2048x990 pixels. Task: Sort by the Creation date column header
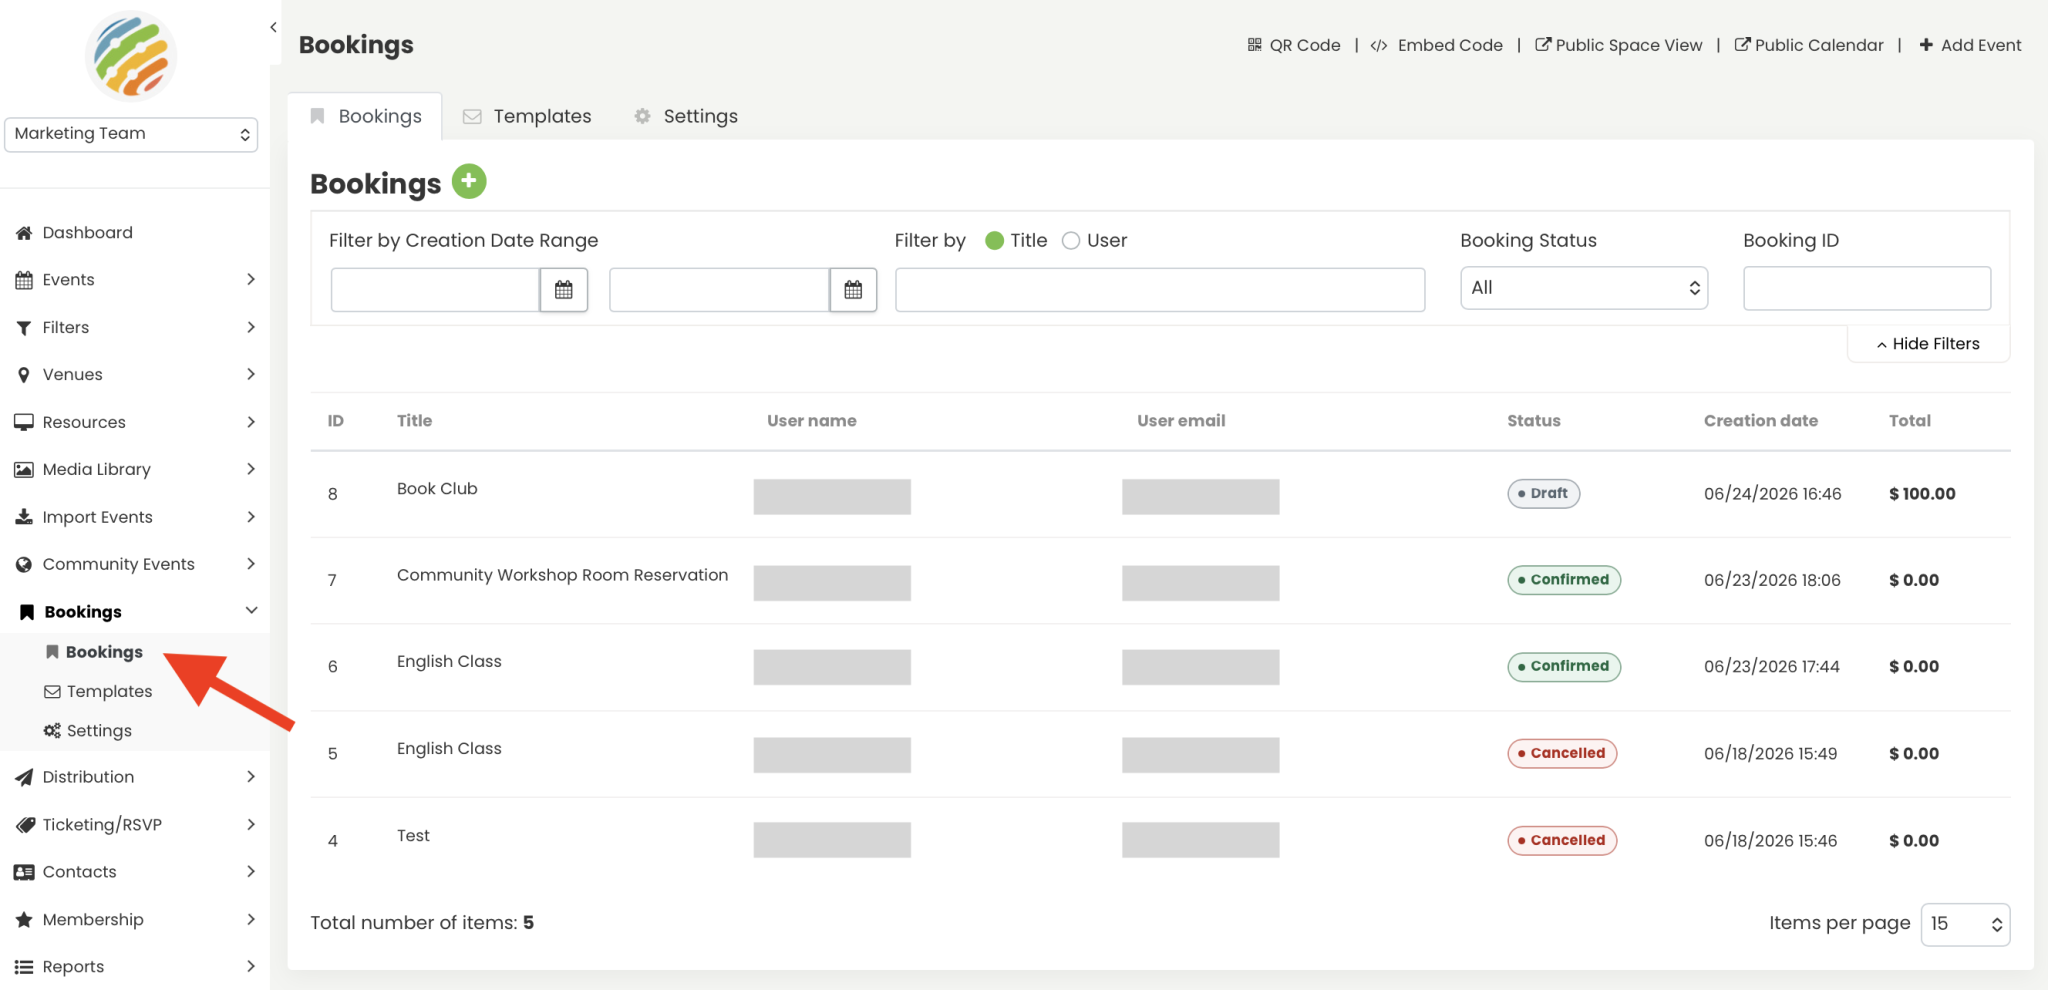point(1761,421)
